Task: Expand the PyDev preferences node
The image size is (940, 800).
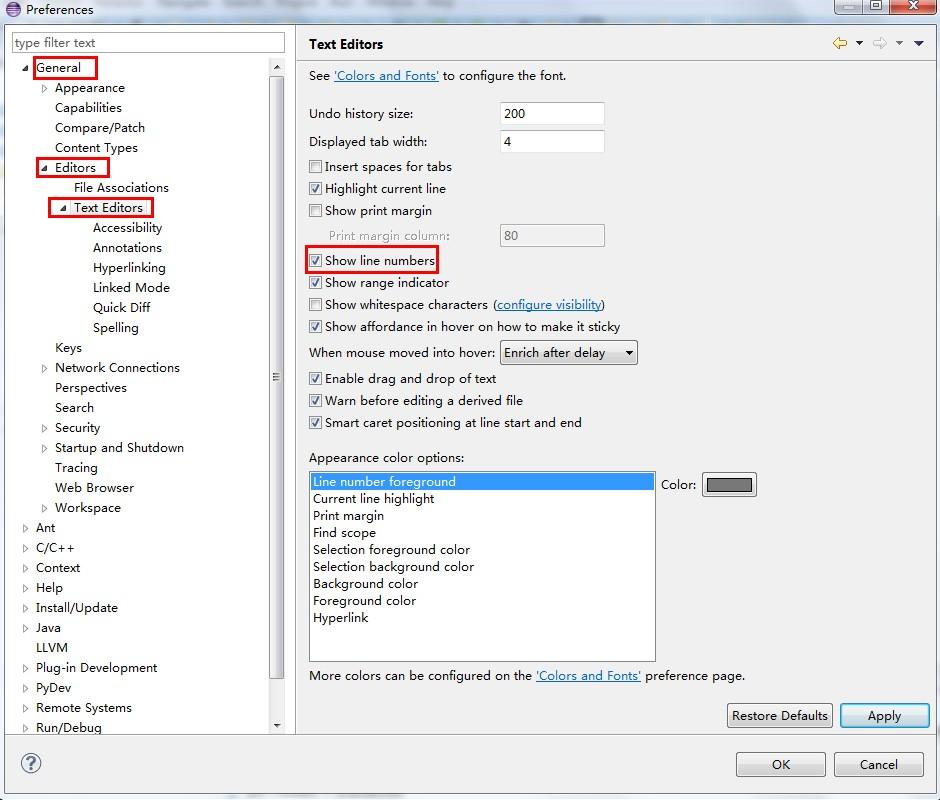Action: click(x=25, y=688)
